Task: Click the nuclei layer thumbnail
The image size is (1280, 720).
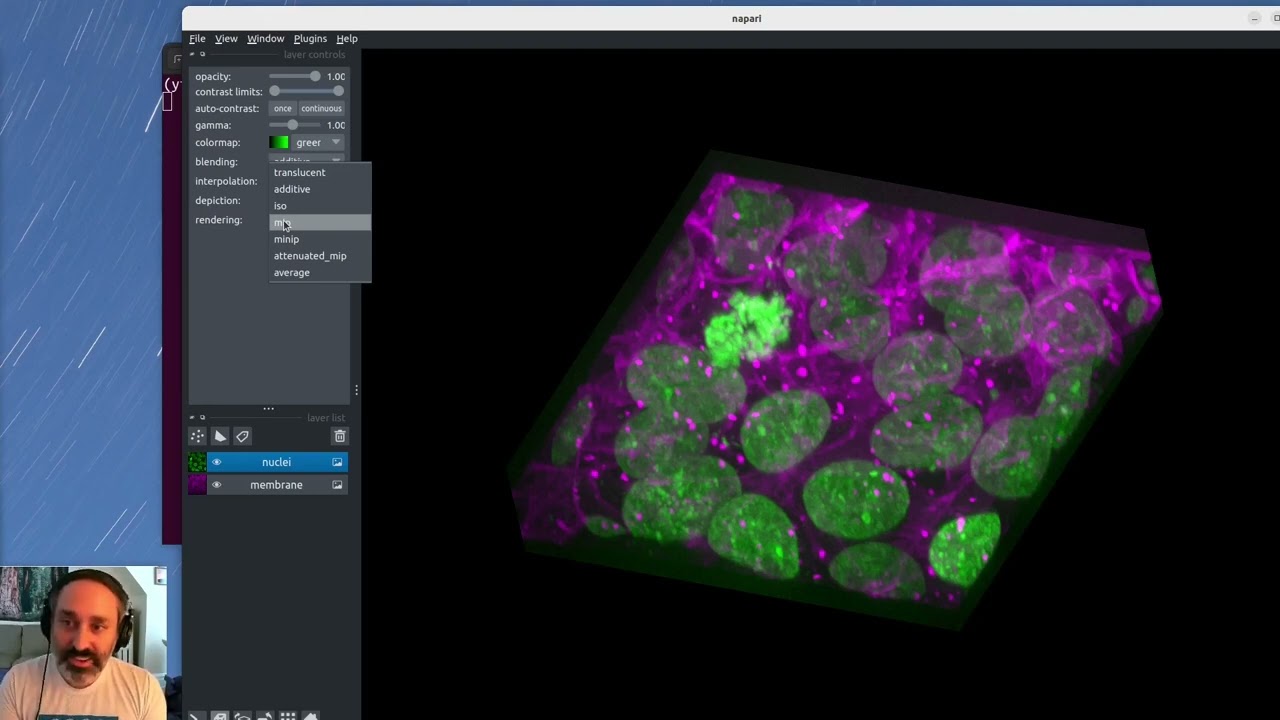Action: (197, 462)
